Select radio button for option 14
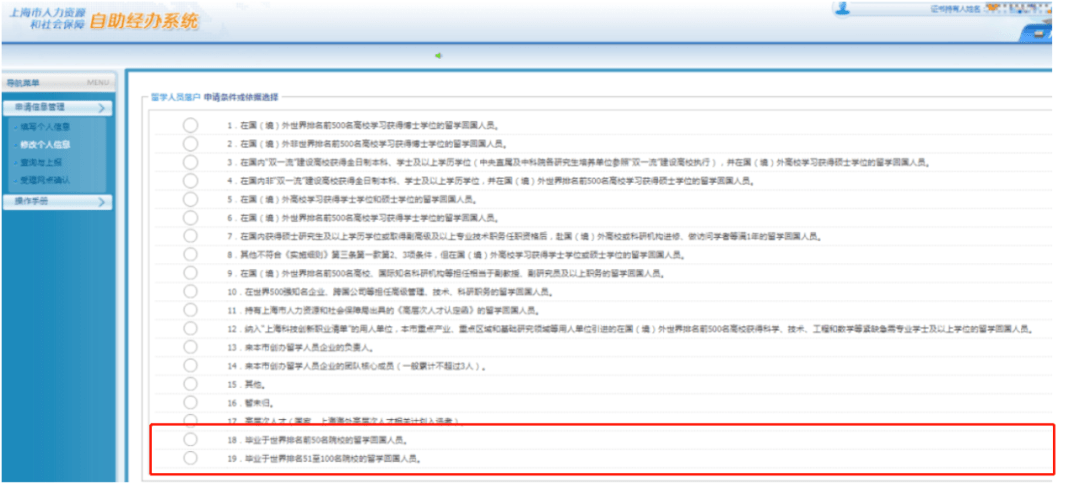The image size is (1080, 489). pyautogui.click(x=191, y=366)
